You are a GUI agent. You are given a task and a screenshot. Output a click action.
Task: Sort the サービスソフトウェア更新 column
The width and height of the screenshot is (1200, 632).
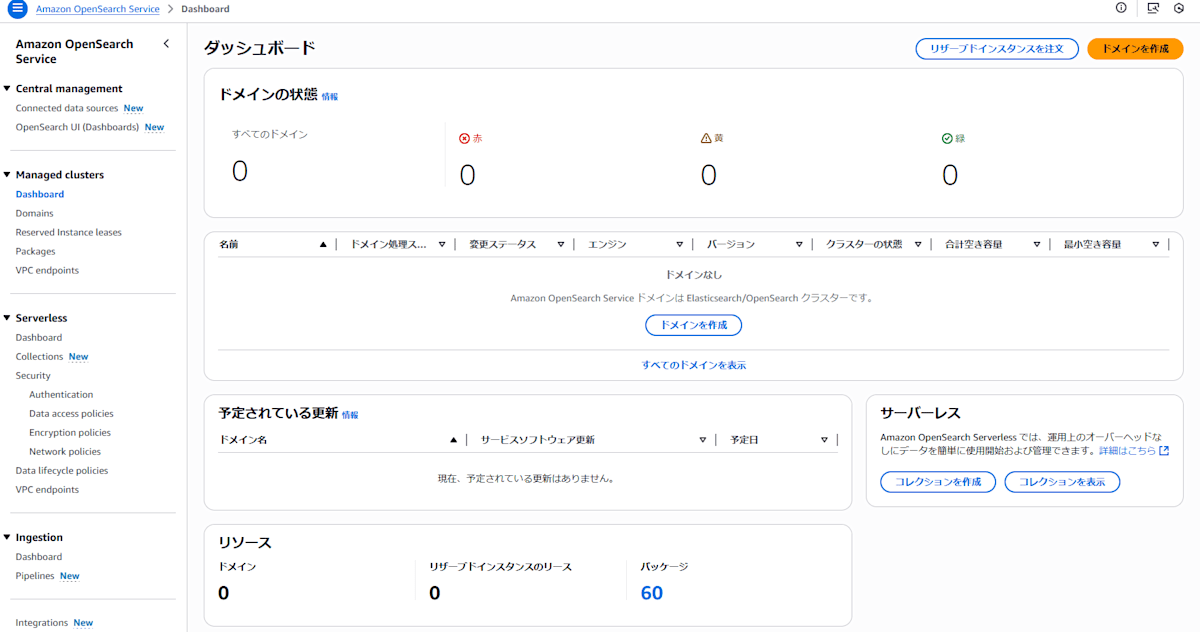[702, 439]
